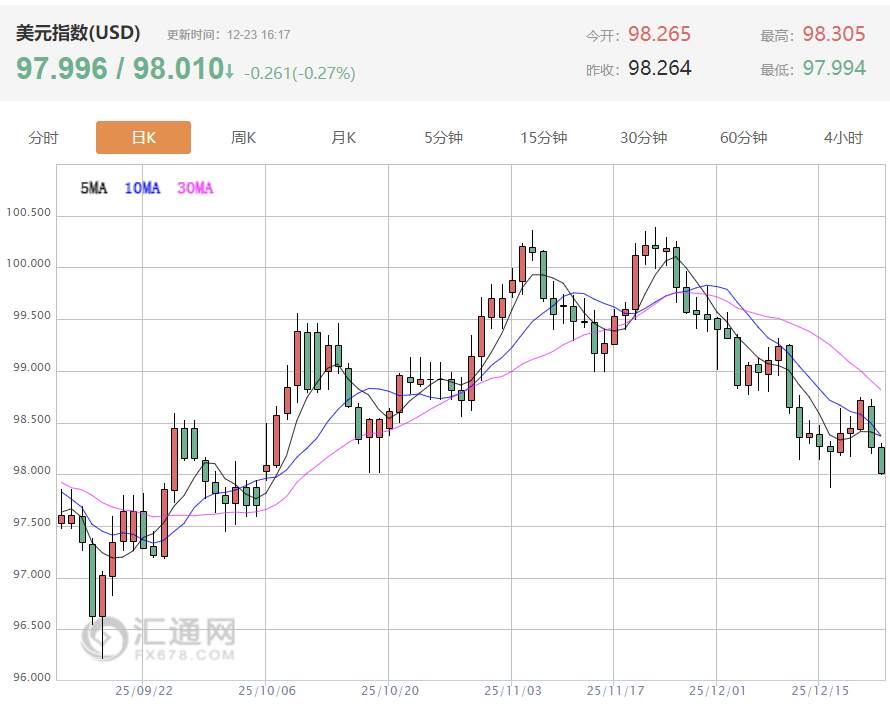Switch to the 月K monthly tab
The height and width of the screenshot is (704, 890).
pyautogui.click(x=343, y=138)
